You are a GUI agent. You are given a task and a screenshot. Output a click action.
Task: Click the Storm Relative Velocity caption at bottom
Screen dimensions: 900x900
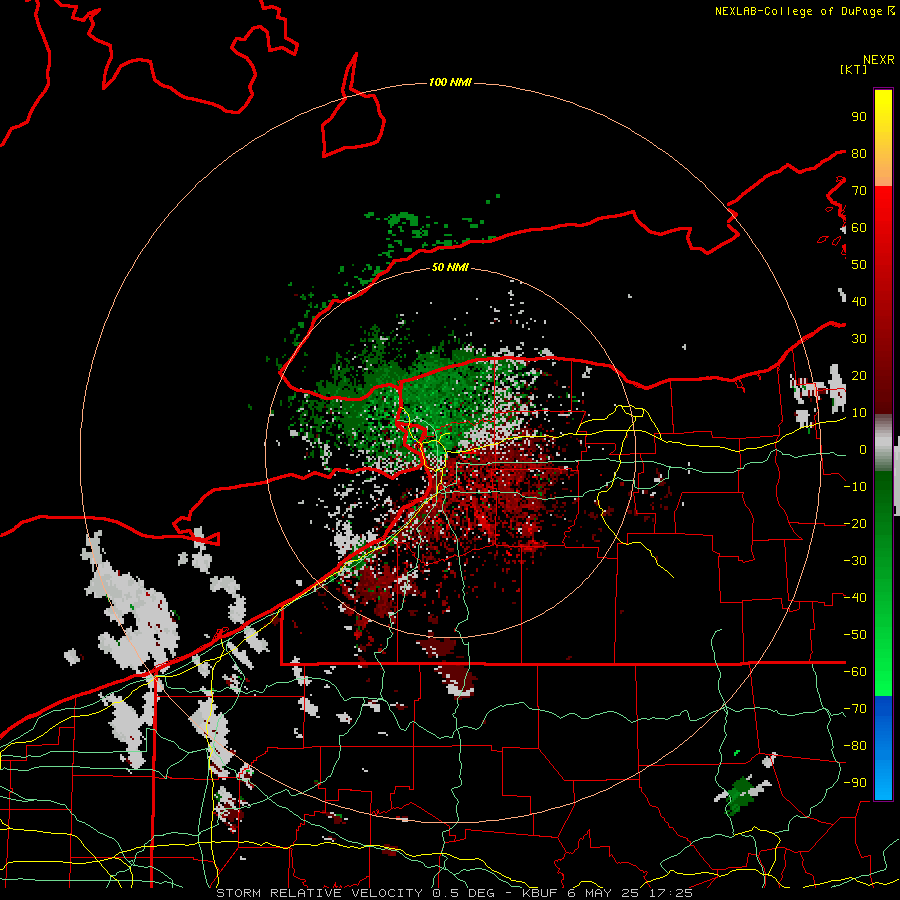(455, 893)
